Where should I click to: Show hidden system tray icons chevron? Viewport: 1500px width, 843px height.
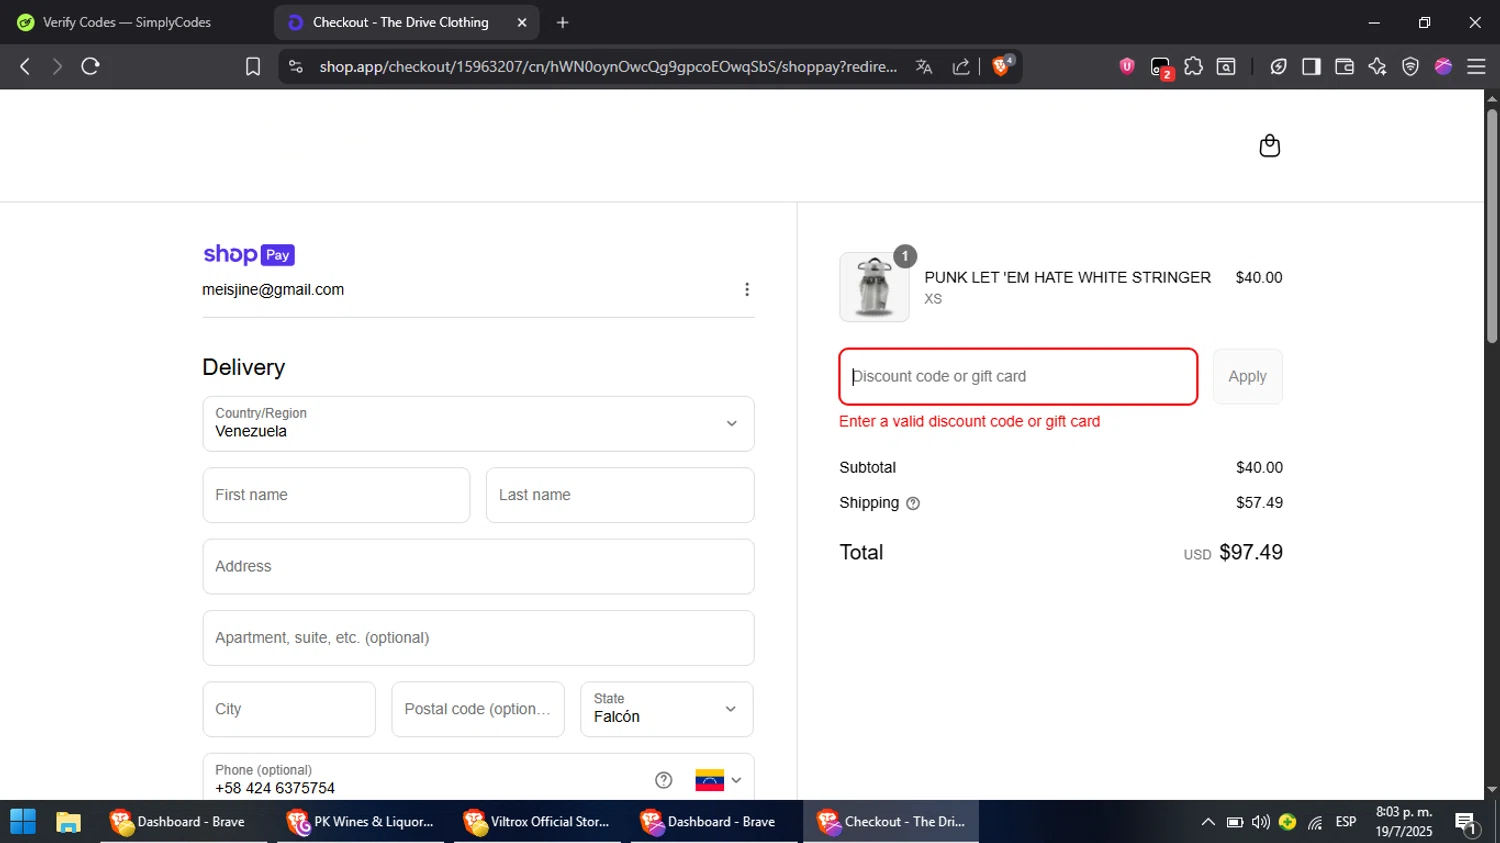tap(1207, 822)
